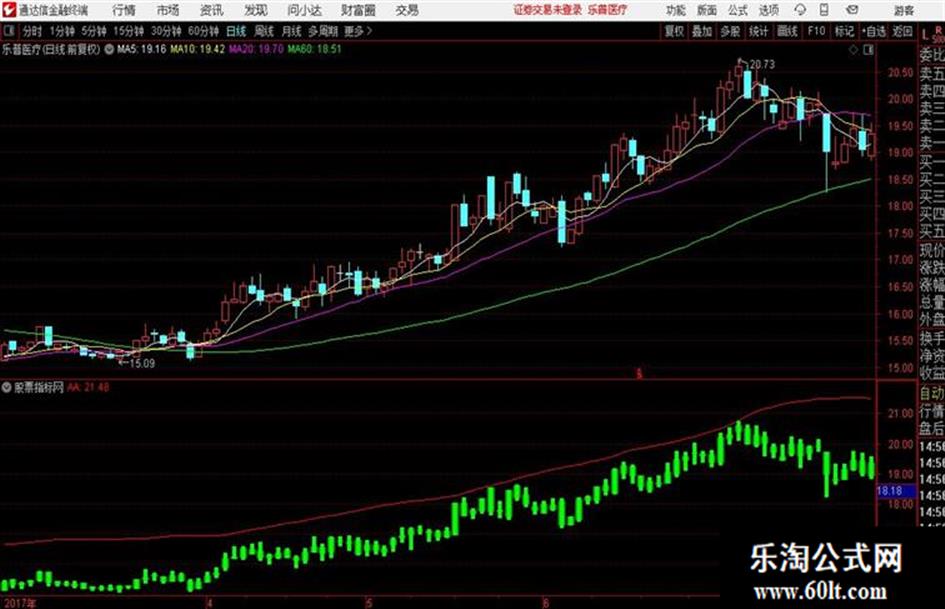Screen dimensions: 945x609
Task: Add stock via •自选 button
Action: 874,31
